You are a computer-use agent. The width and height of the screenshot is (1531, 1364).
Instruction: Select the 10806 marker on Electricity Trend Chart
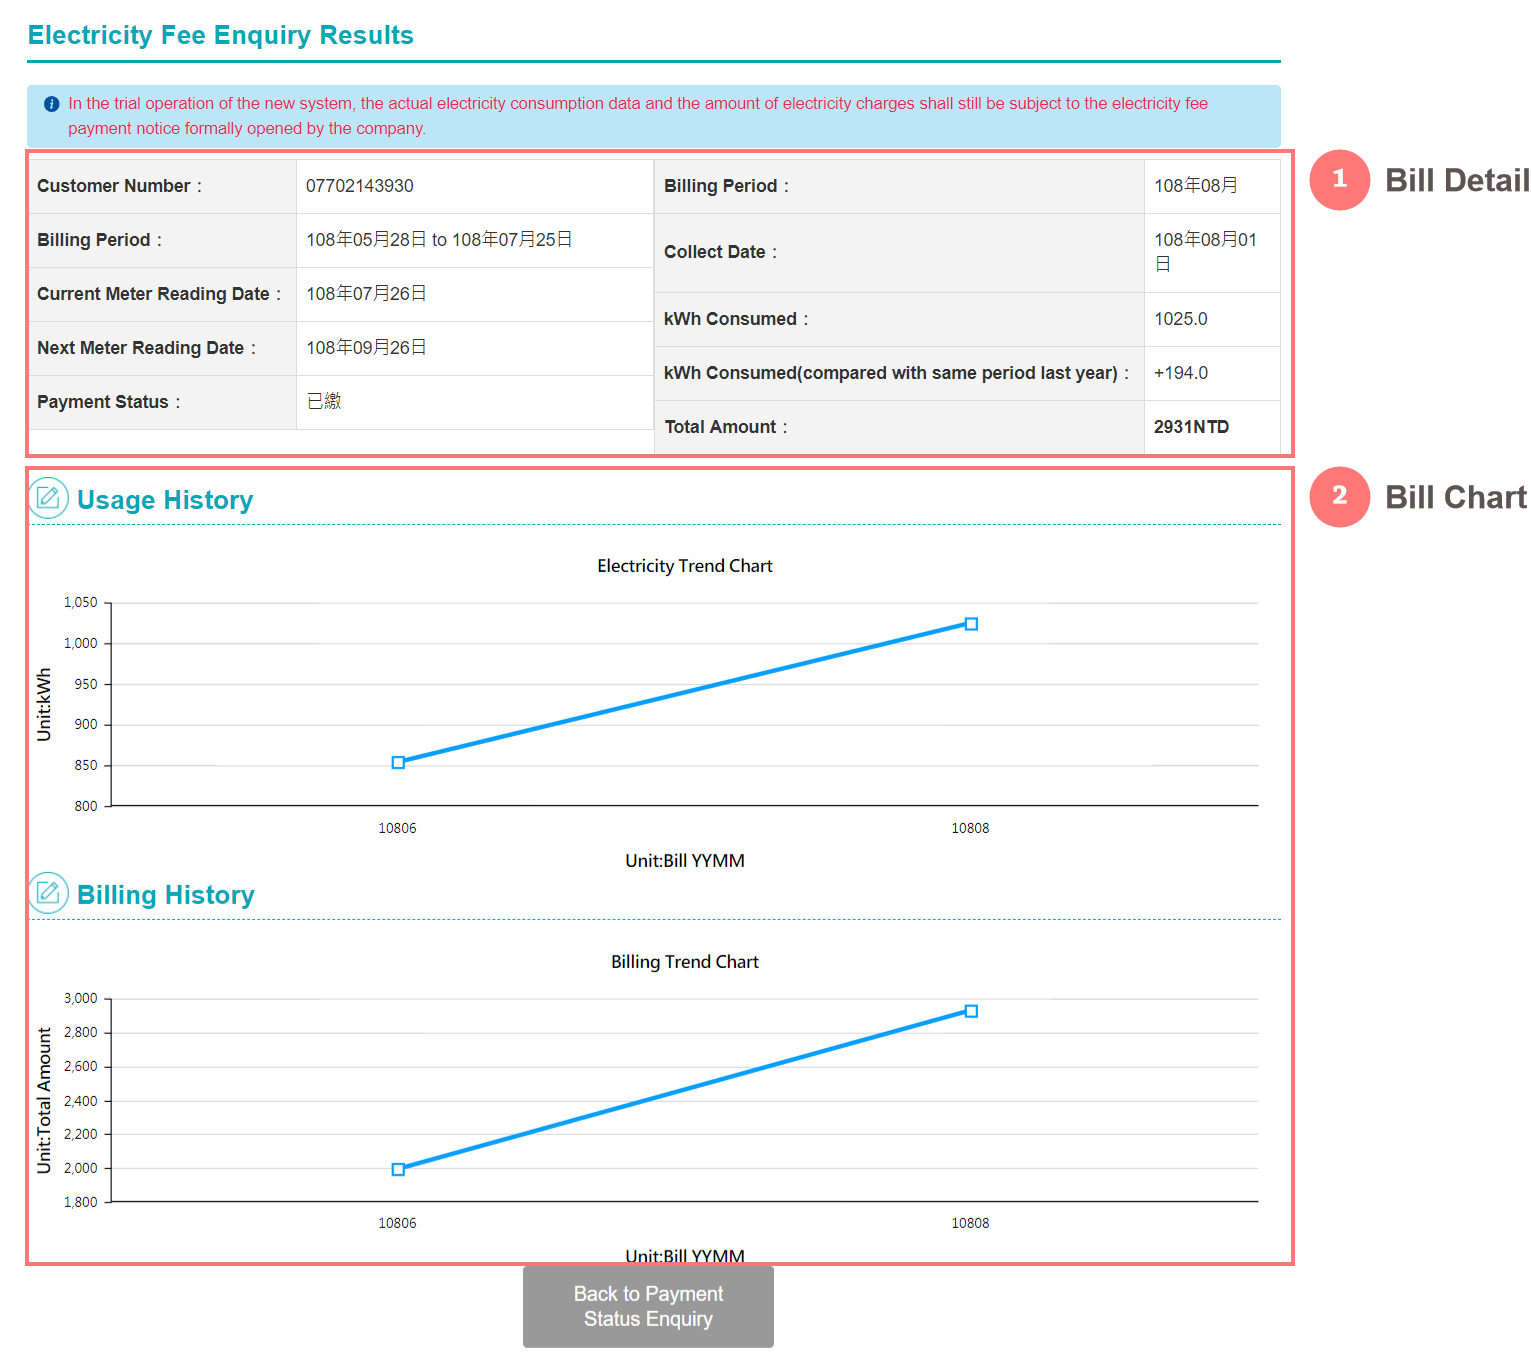[398, 762]
